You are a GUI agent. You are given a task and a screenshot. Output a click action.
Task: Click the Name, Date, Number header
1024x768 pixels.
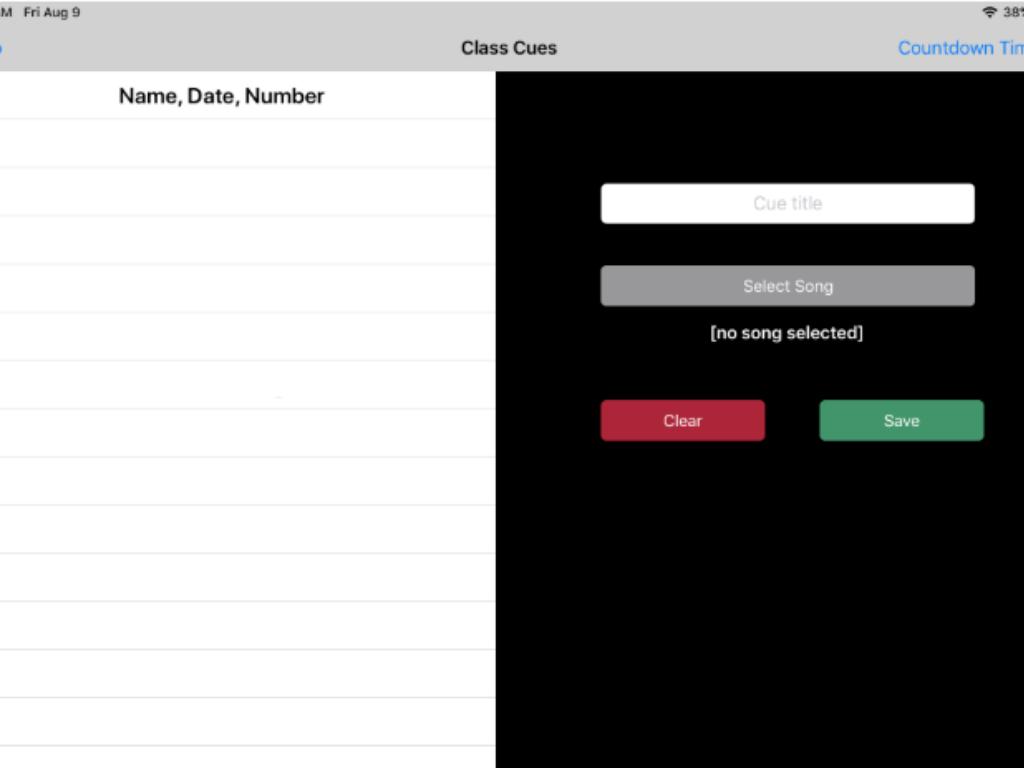(x=221, y=96)
